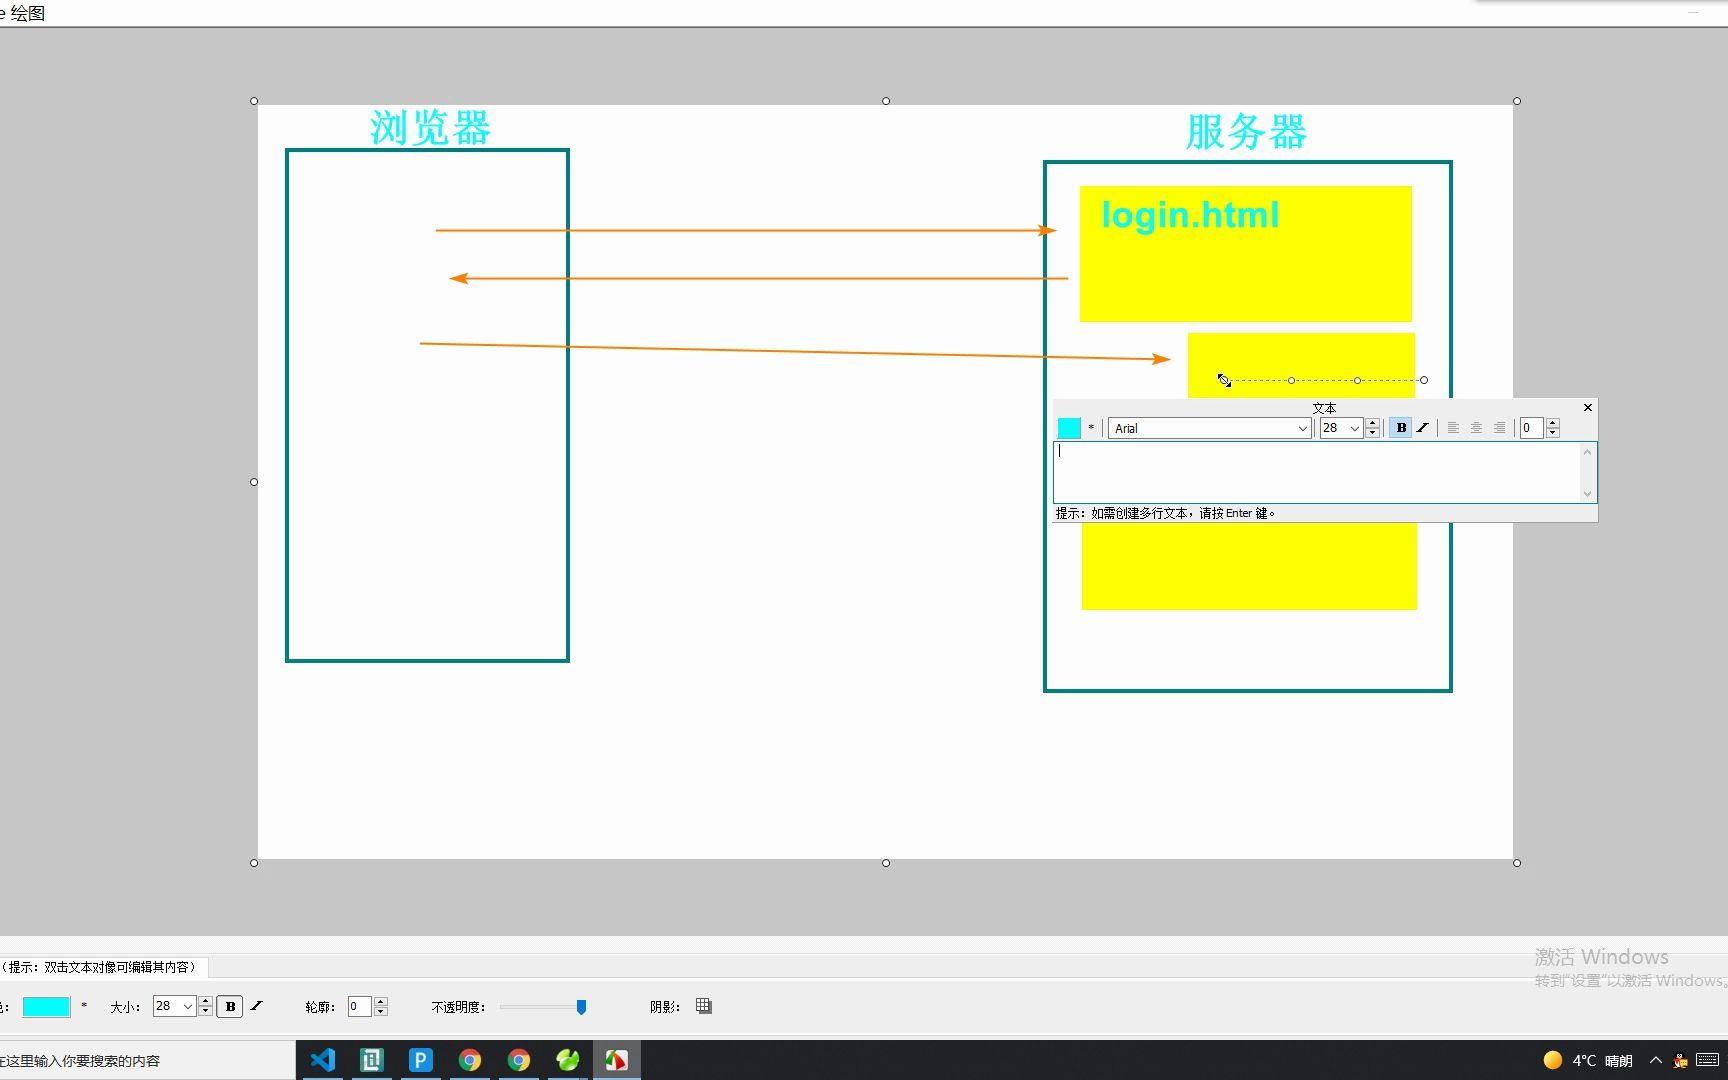Click the end handle of the dashed text line
Image resolution: width=1728 pixels, height=1080 pixels.
click(x=1424, y=380)
